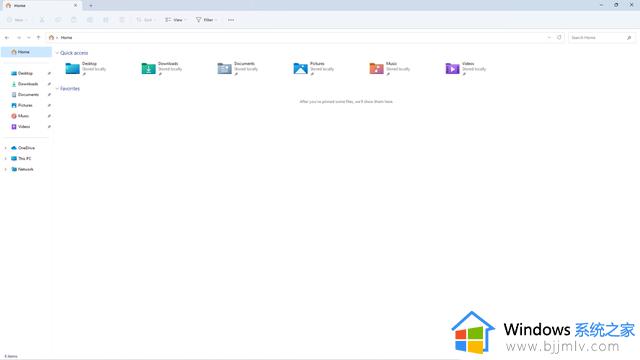
Task: Click pin icon next to sidebar Videos
Action: [x=49, y=126]
